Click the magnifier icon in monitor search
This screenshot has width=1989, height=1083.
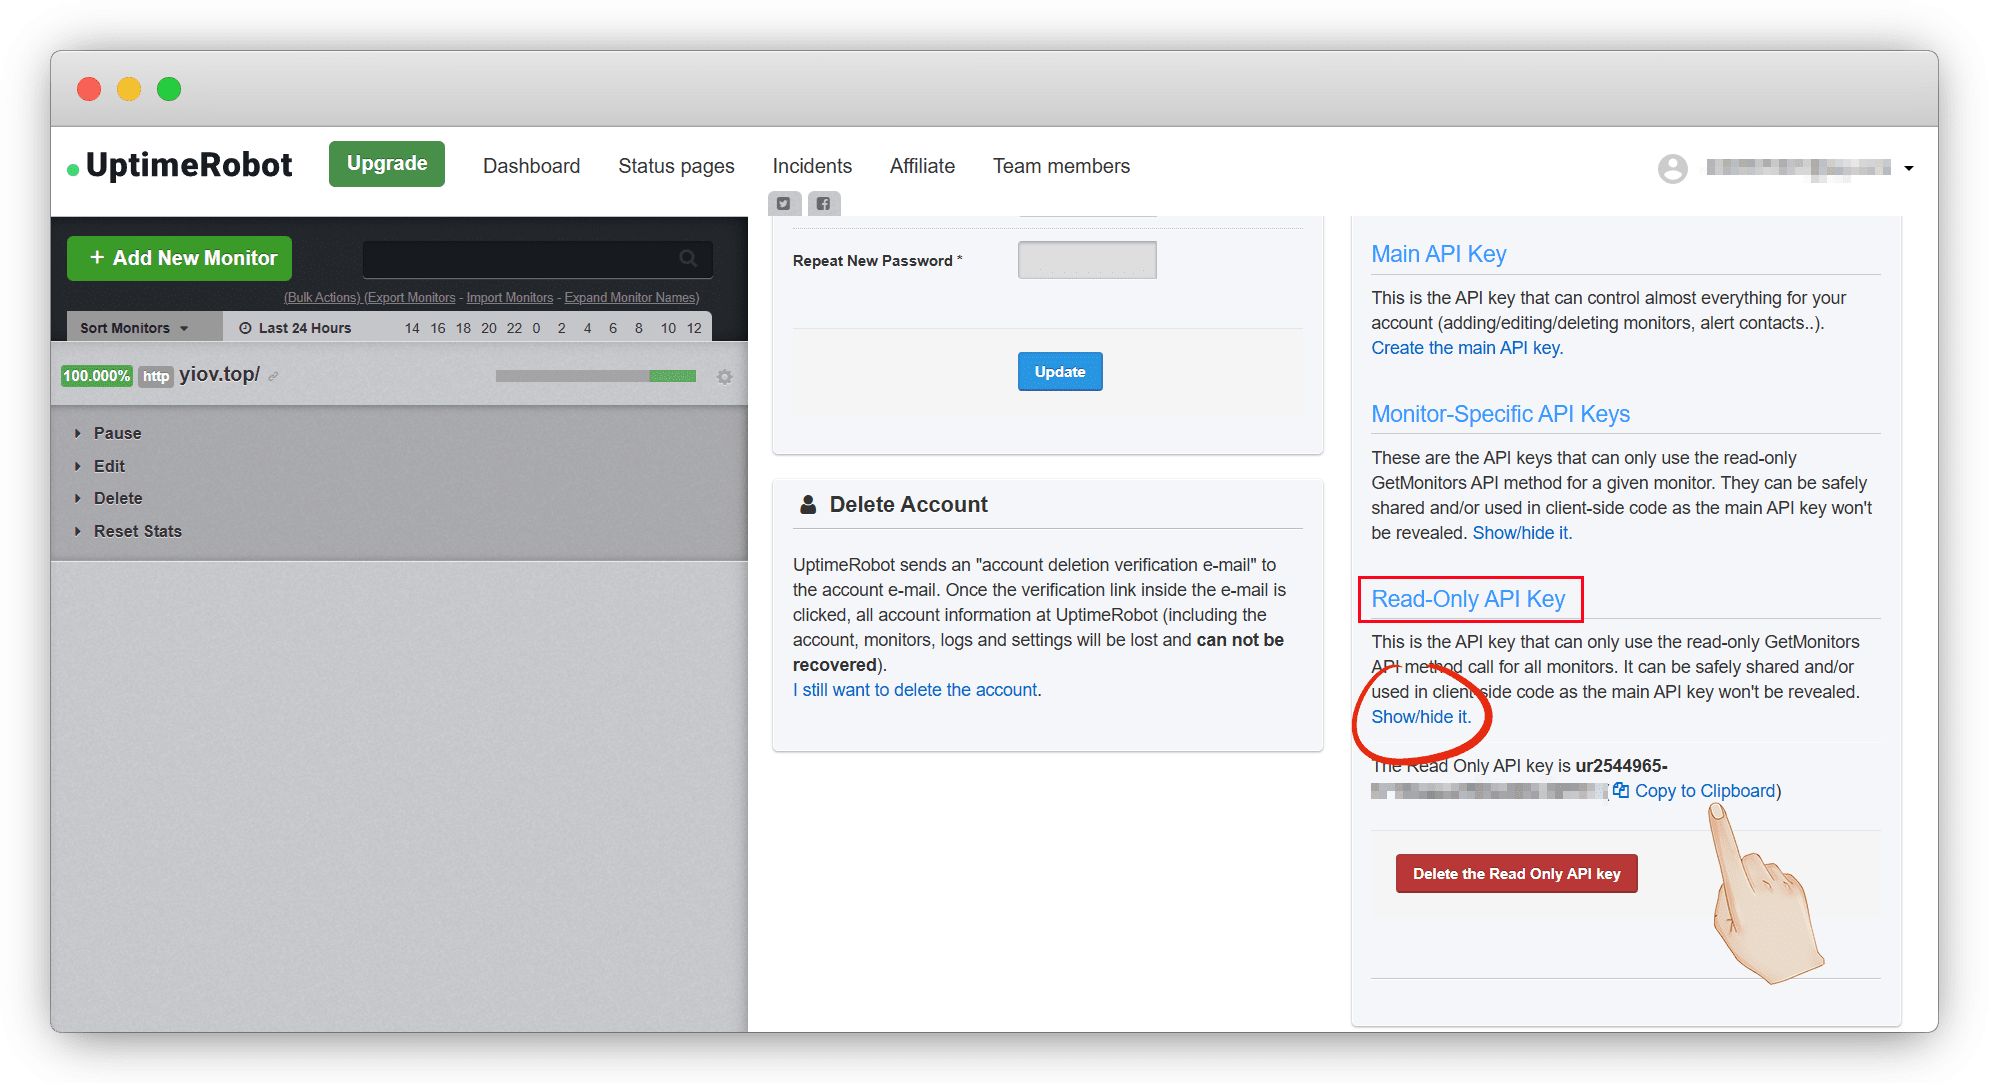(688, 258)
